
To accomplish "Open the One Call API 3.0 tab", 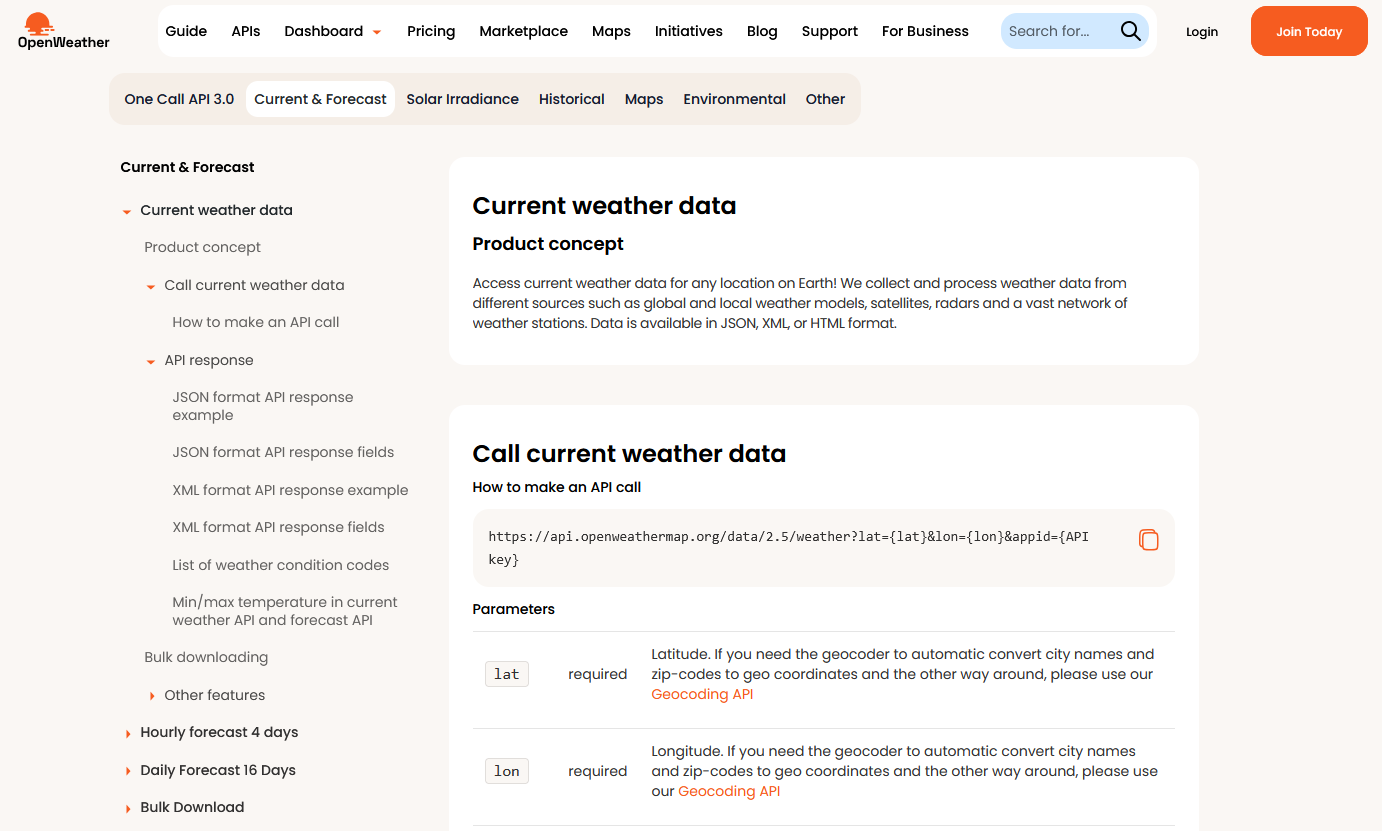I will (x=179, y=99).
